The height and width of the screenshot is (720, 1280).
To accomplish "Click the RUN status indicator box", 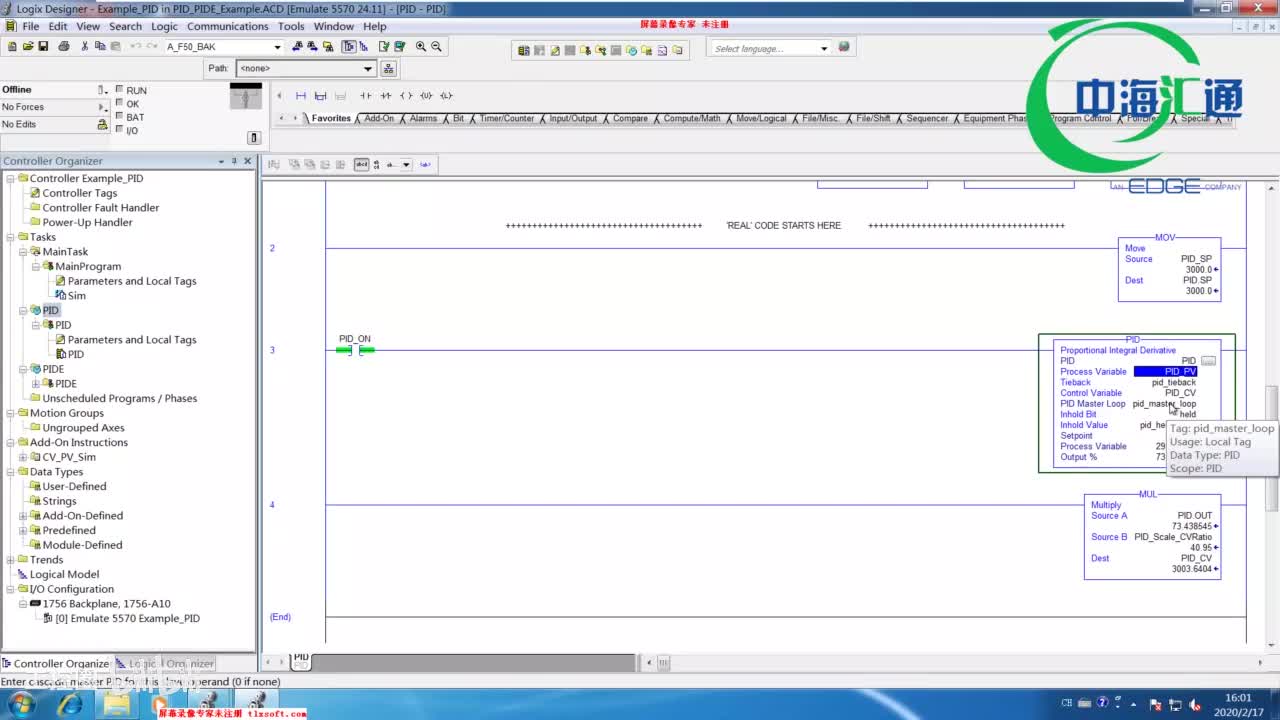I will [120, 89].
